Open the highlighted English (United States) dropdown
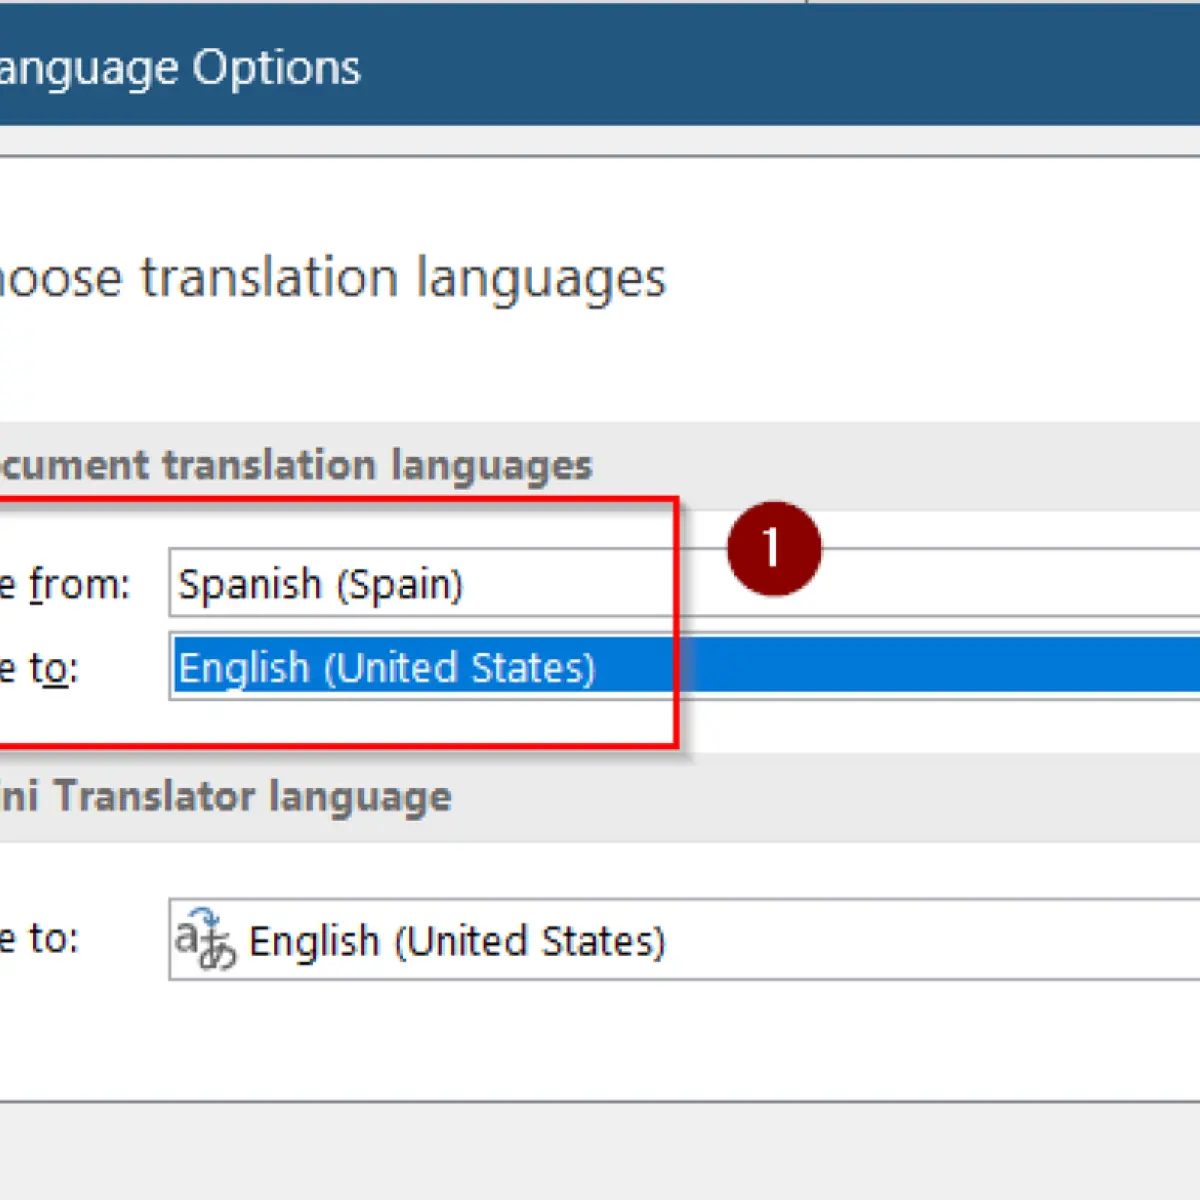Screen dimensions: 1200x1200 pos(684,667)
